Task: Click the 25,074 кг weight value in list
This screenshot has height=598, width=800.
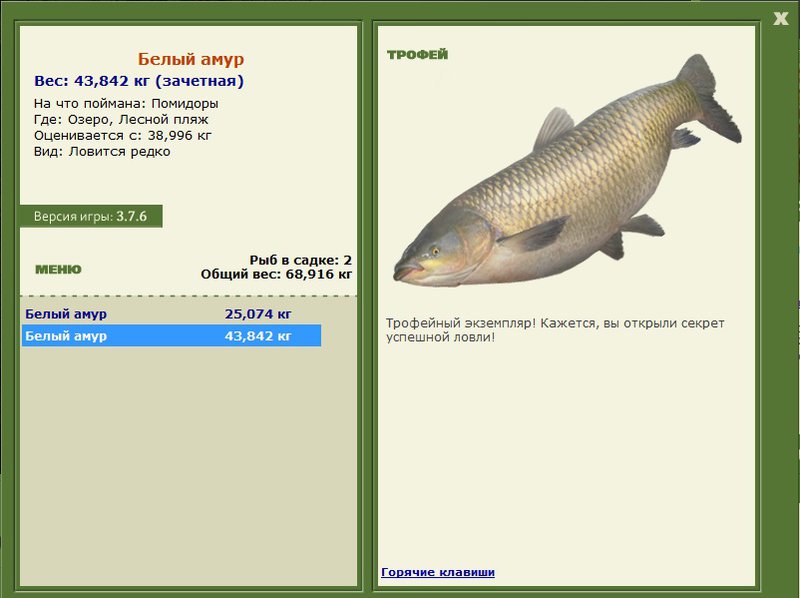Action: 258,314
